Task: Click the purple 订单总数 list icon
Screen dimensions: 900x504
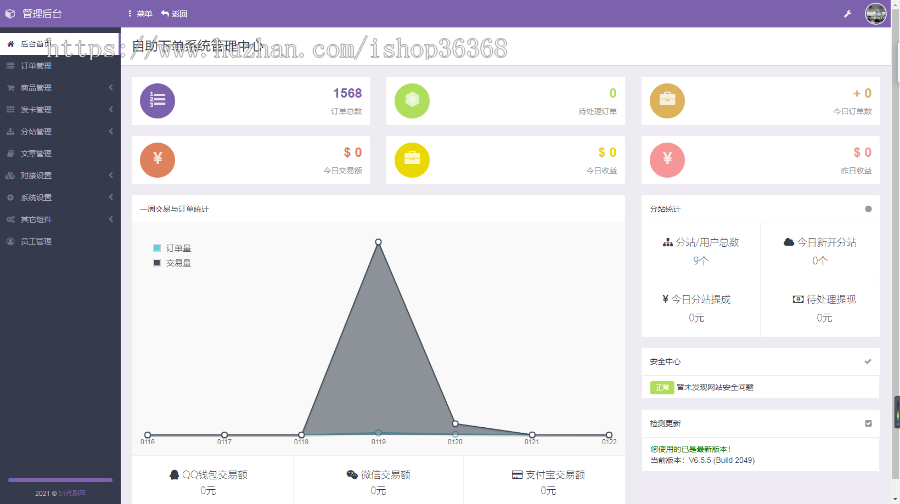Action: tap(157, 100)
